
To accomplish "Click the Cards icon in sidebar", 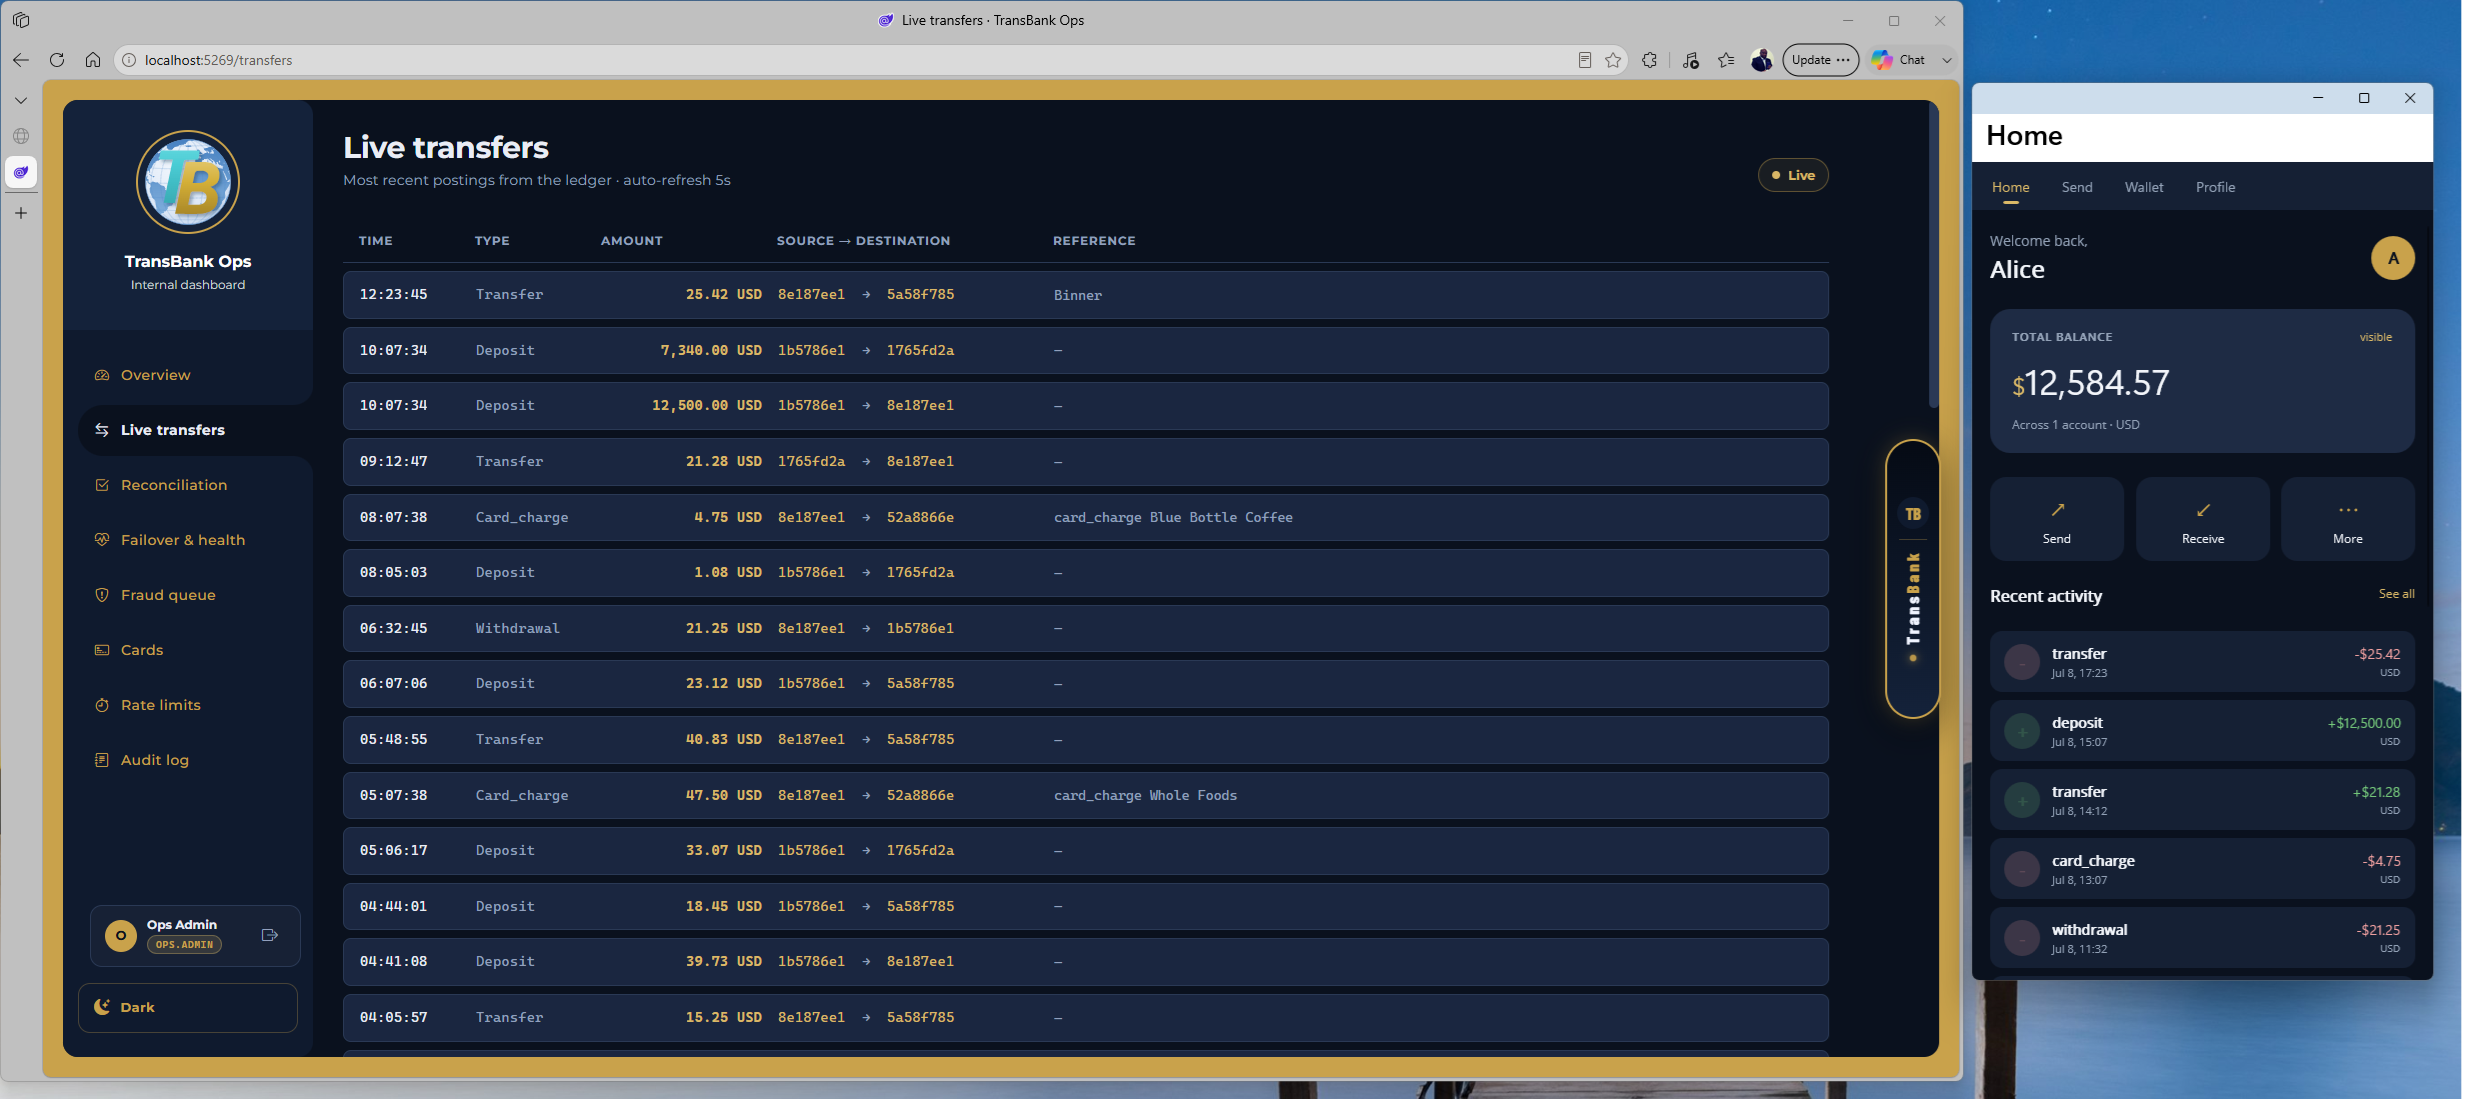I will pos(102,650).
